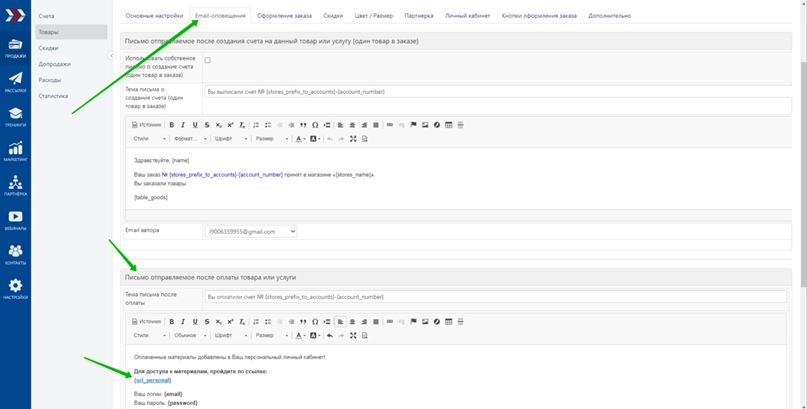Open the Рассылки paper plane icon
Screen dimensions: 807x409
point(15,81)
